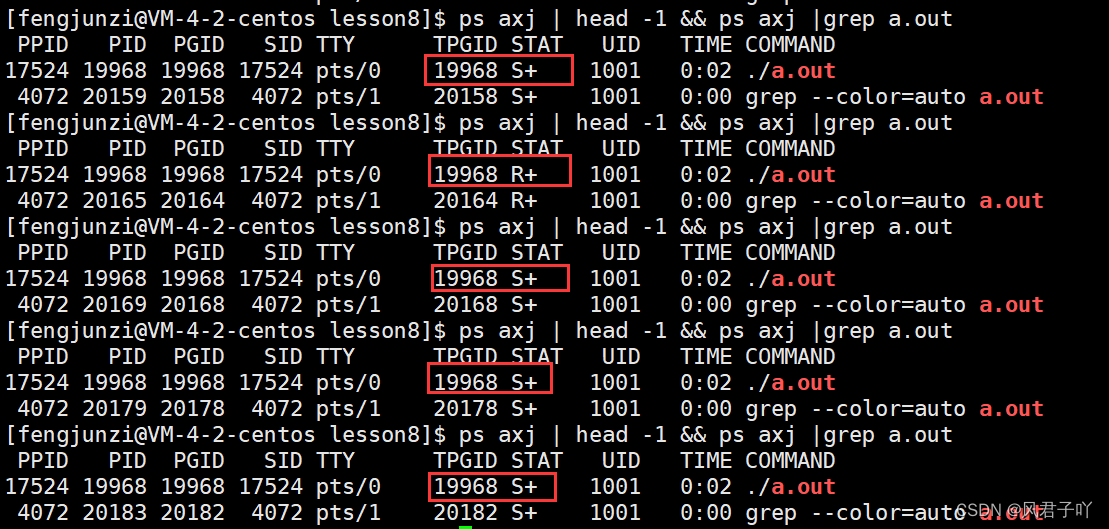
Task: Click red a.out text on PID 20179 row
Action: 1011,409
